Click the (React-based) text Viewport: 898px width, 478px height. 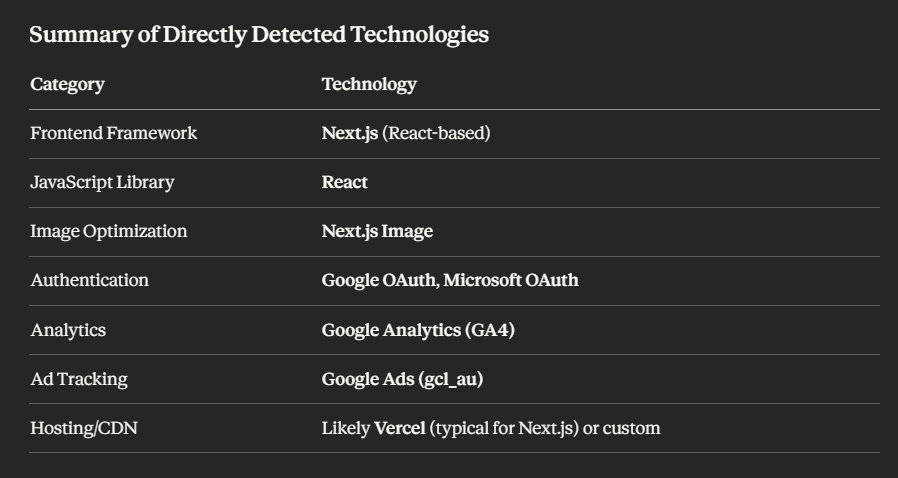(436, 133)
